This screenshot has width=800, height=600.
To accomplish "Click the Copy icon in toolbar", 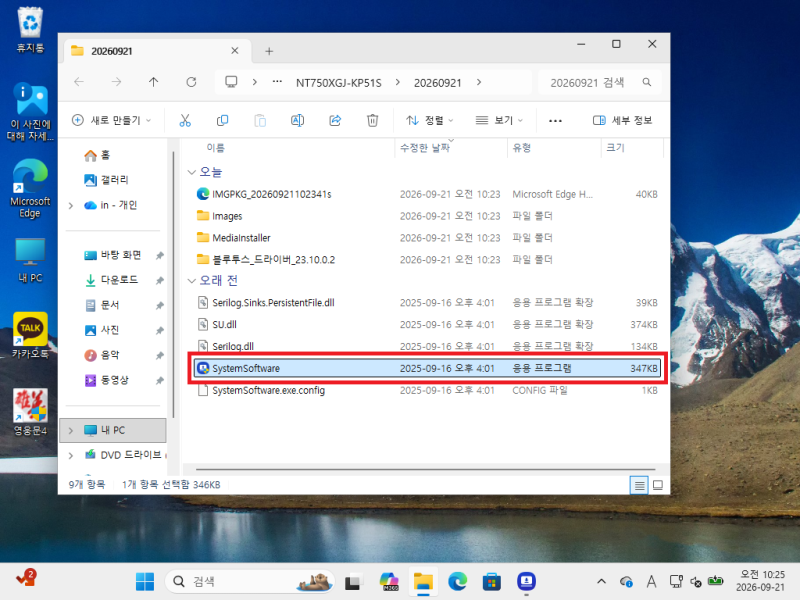I will (x=222, y=120).
